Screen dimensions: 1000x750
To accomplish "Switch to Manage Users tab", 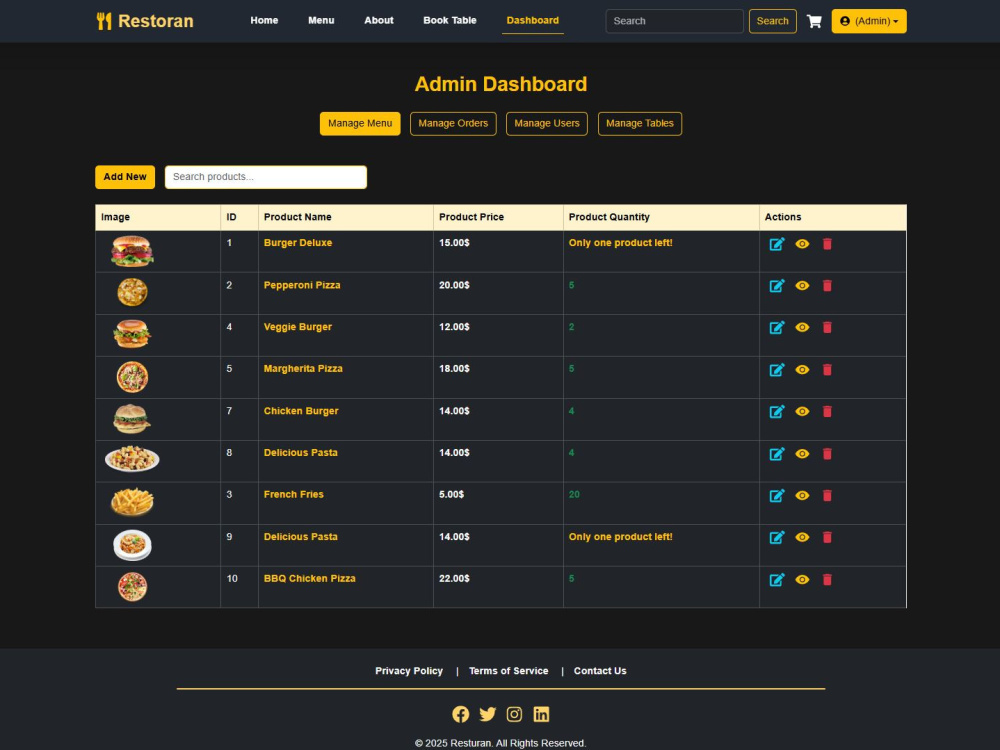I will [x=547, y=124].
